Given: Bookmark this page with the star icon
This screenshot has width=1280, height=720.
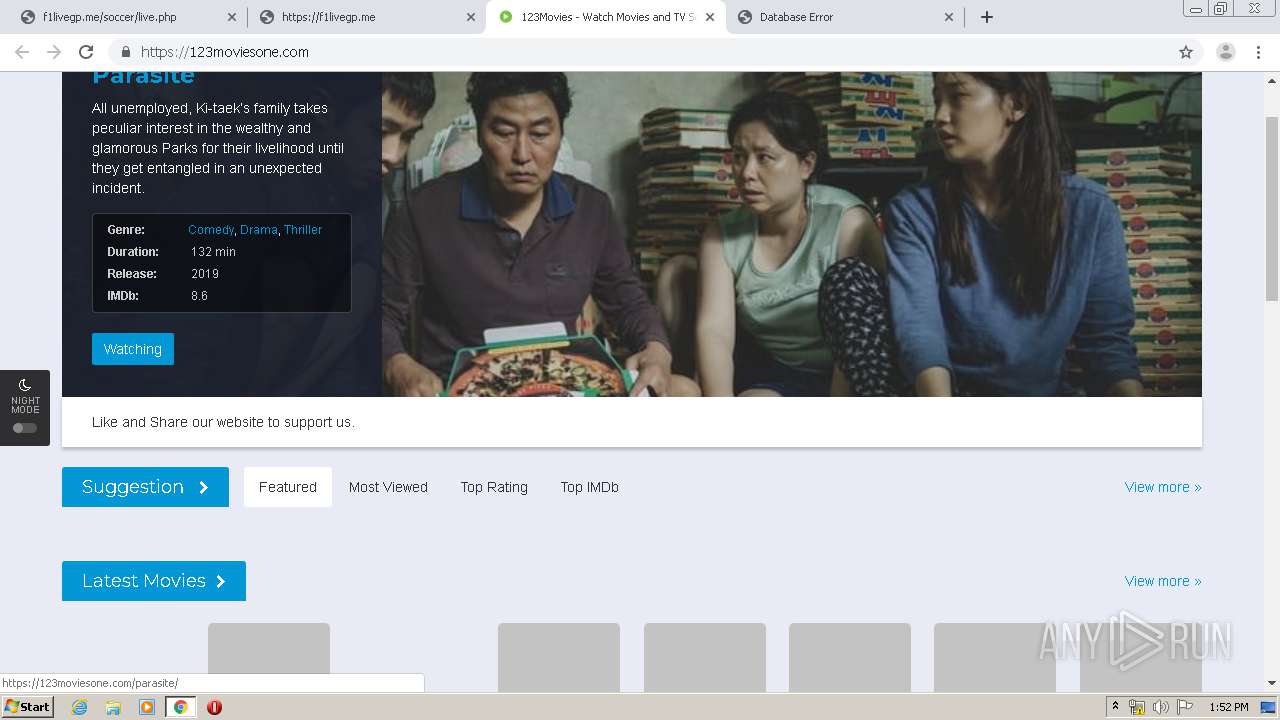Looking at the screenshot, I should click(1186, 52).
